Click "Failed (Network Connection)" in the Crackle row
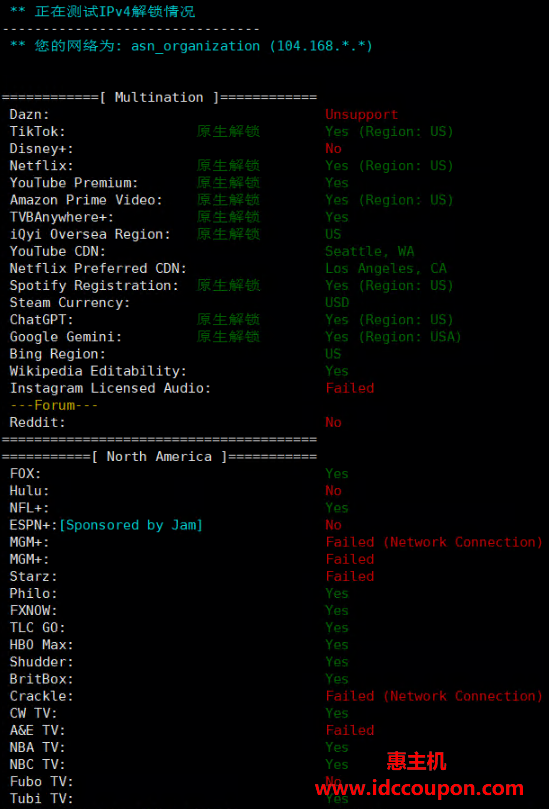 tap(434, 696)
